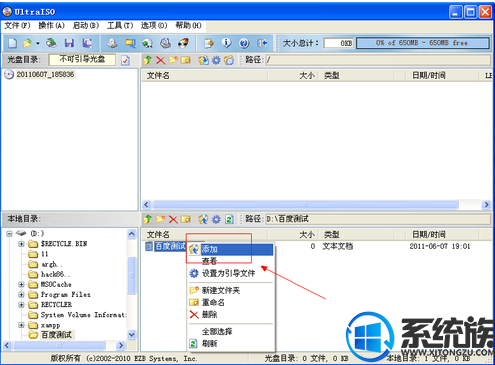495x365 pixels.
Task: Click the bootable properties checkmark icon
Action: 125,60
